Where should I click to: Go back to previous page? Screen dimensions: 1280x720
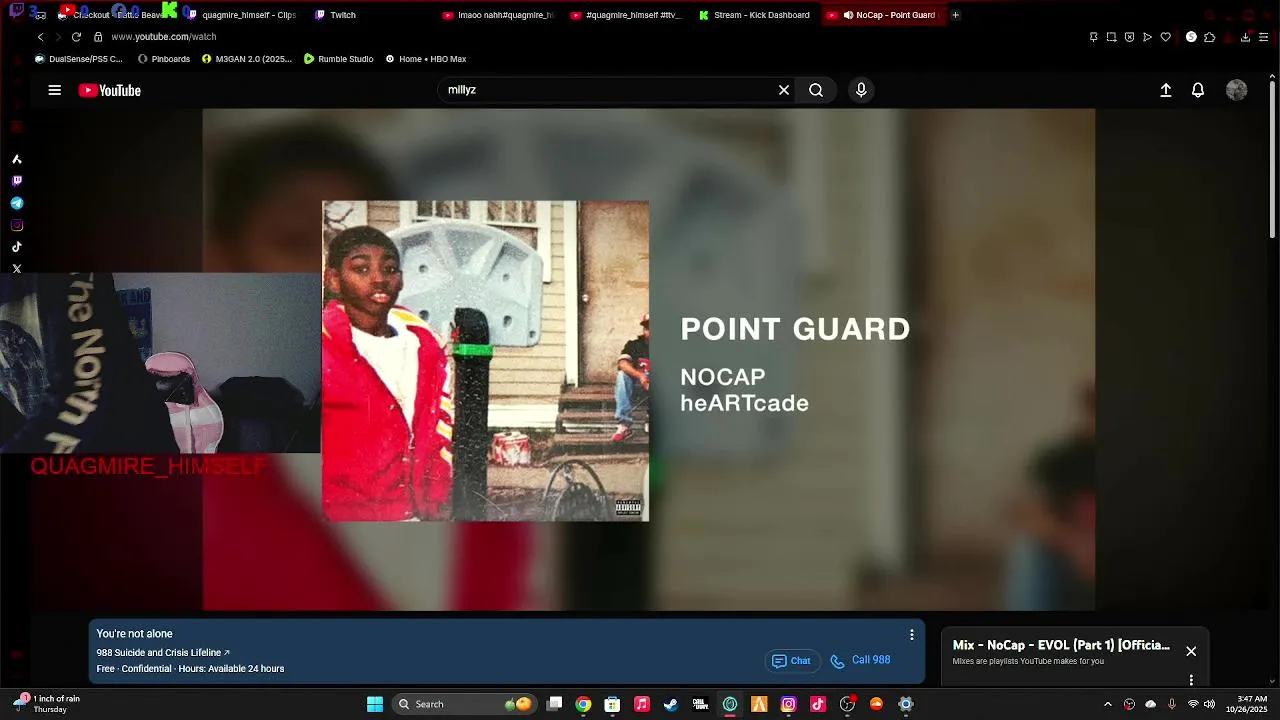coord(40,37)
